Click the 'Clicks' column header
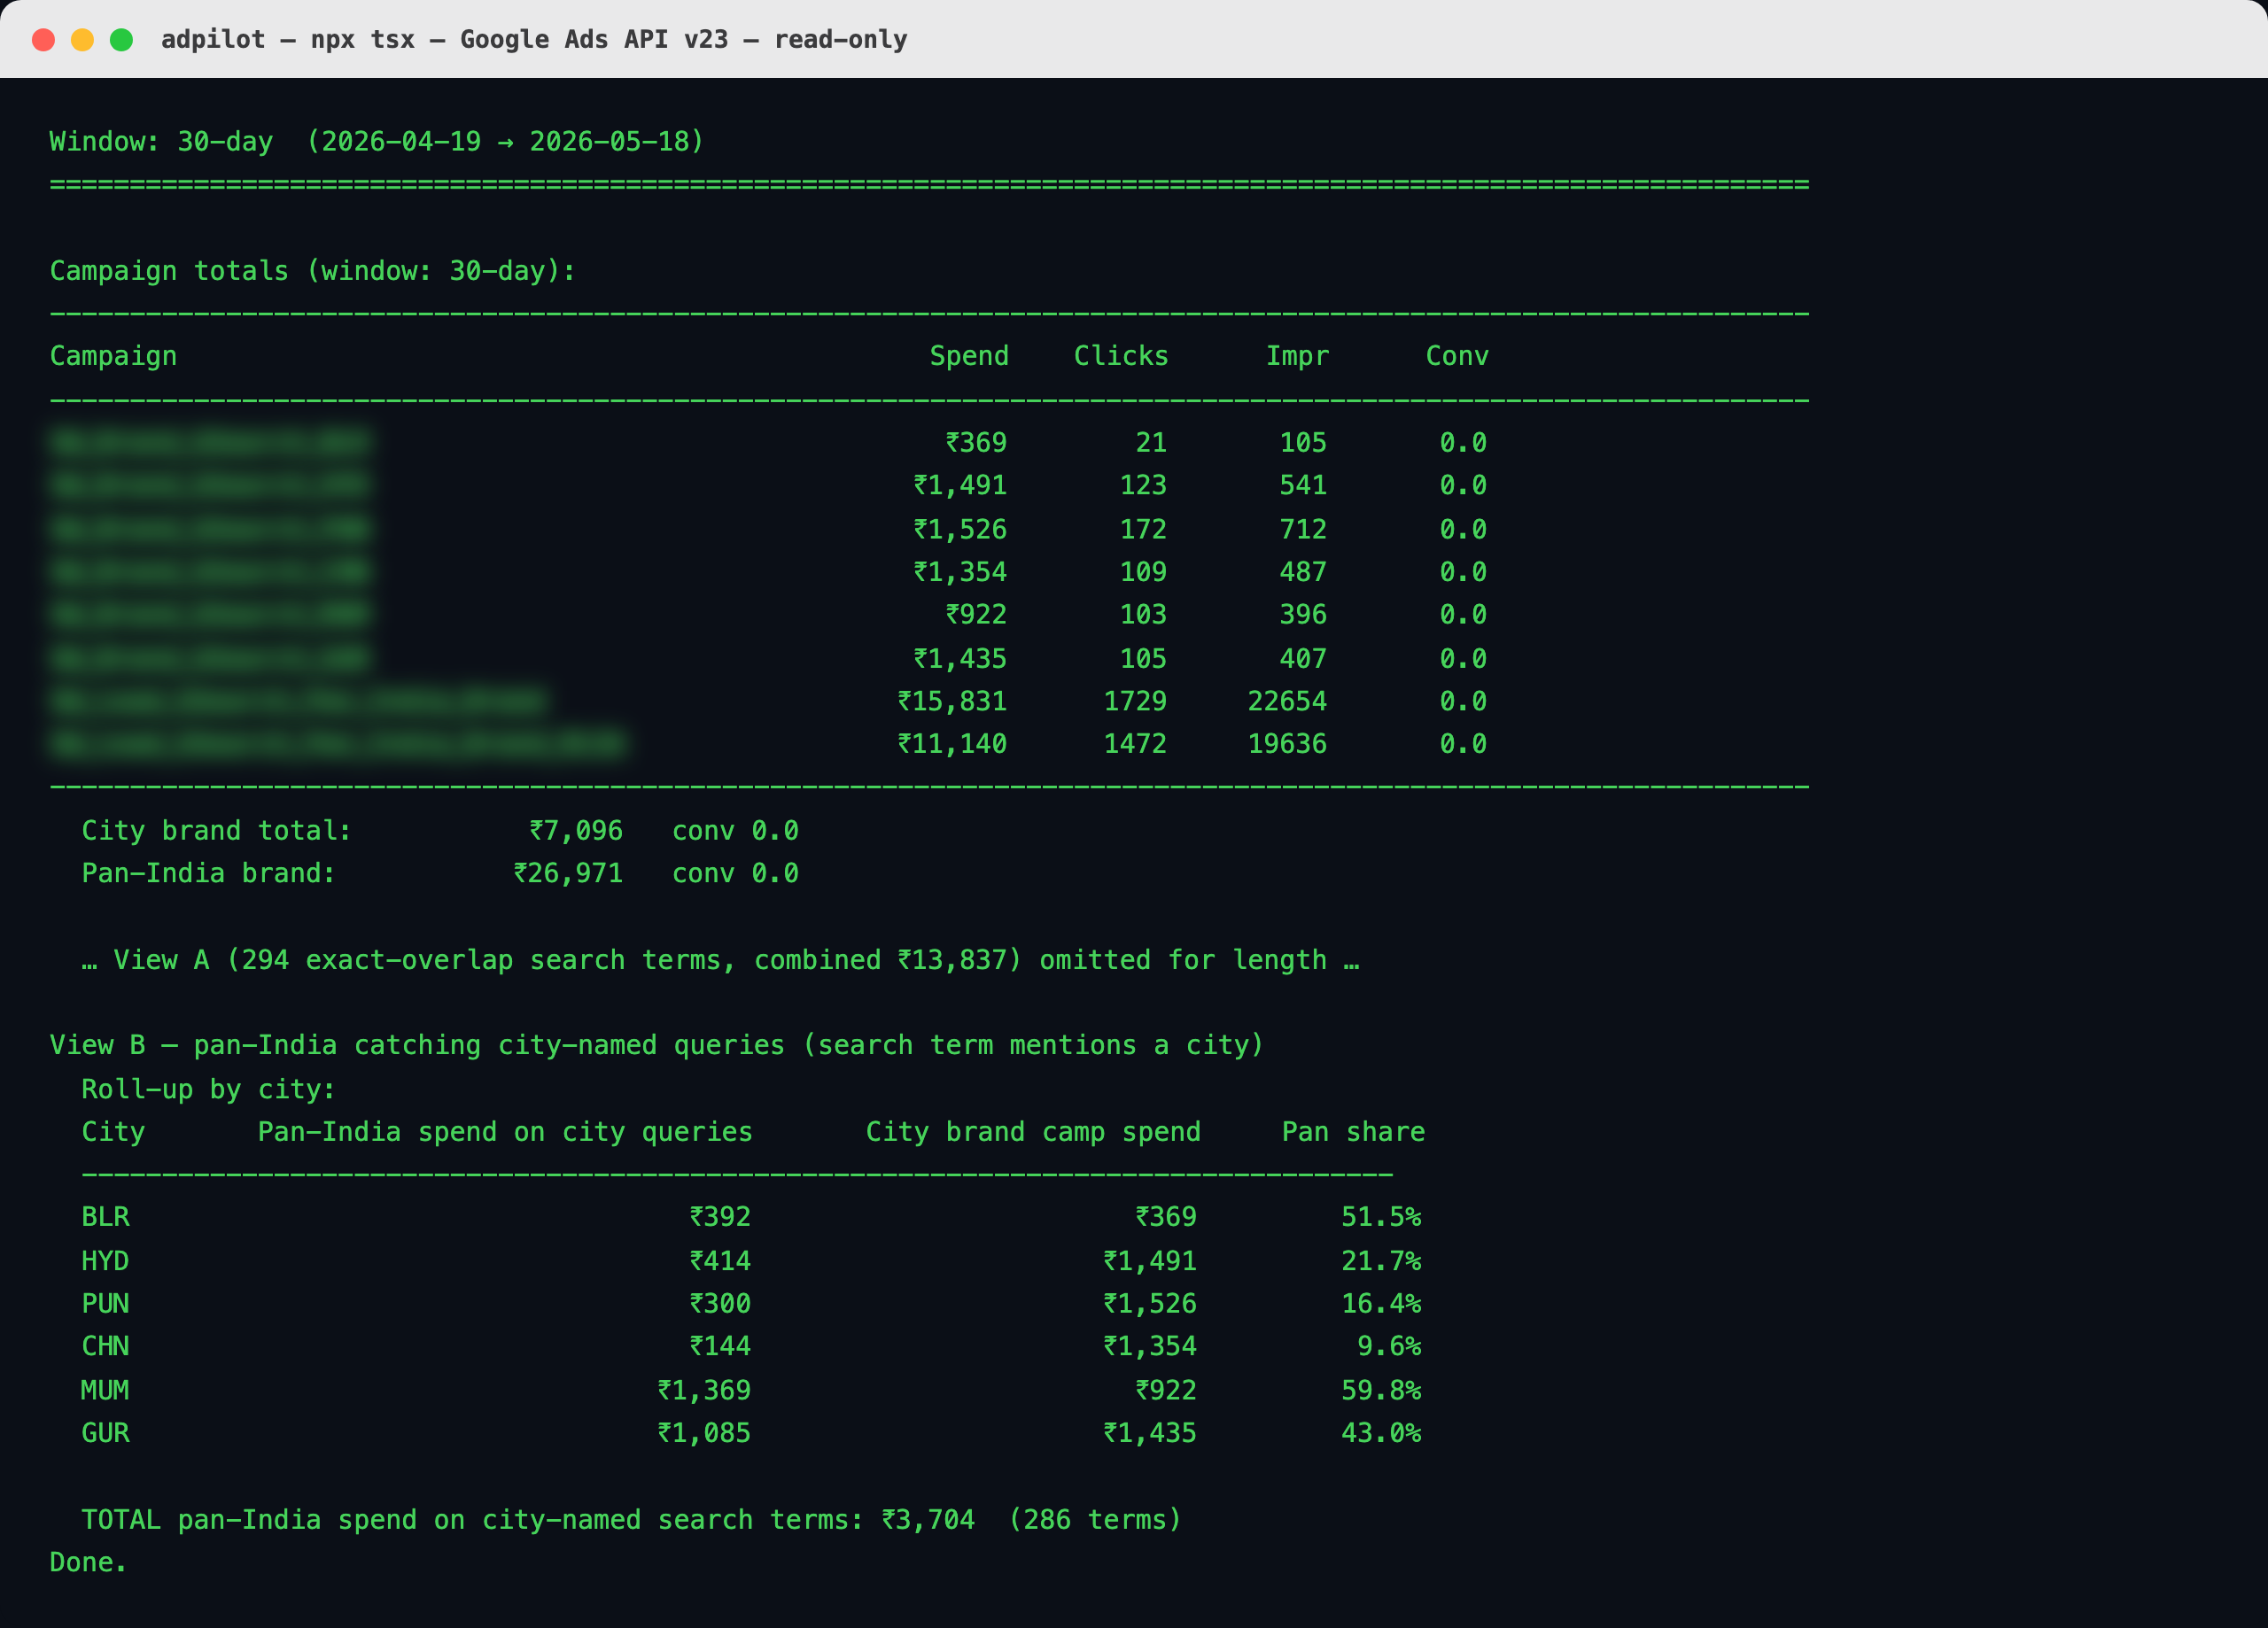The width and height of the screenshot is (2268, 1628). click(x=1121, y=356)
